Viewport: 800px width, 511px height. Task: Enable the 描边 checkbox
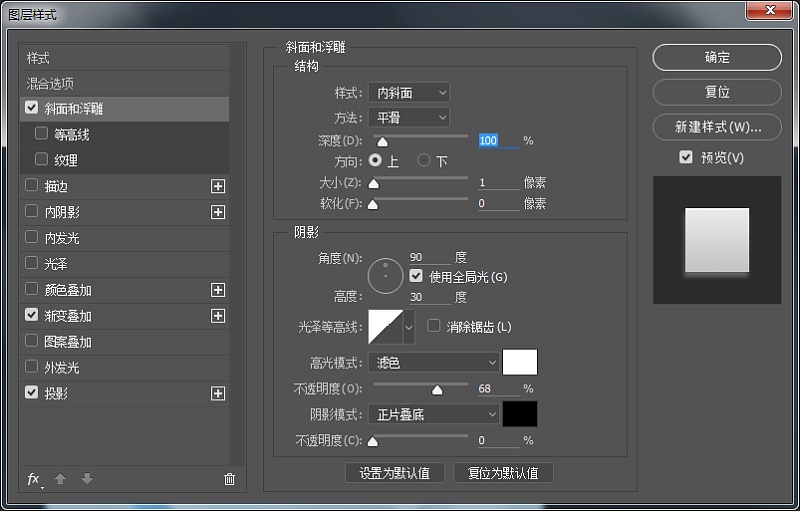pos(32,185)
